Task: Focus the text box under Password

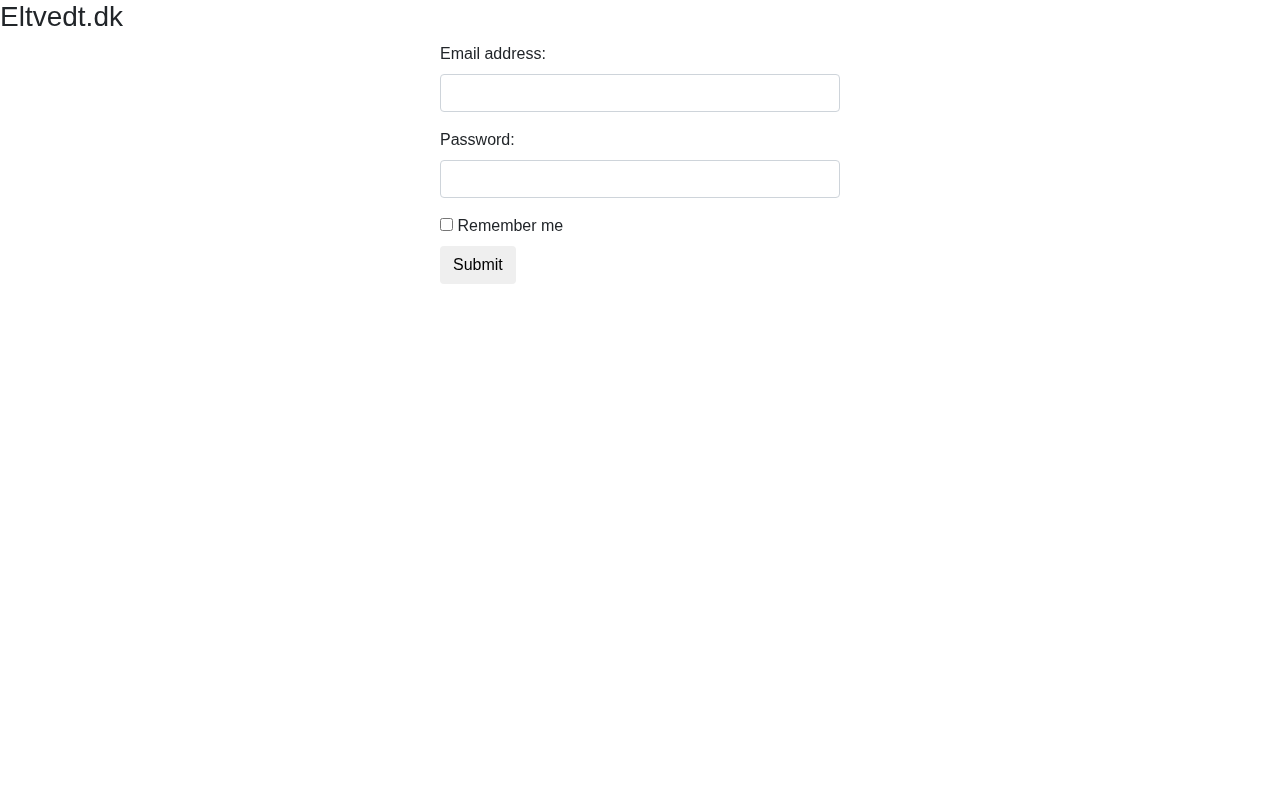Action: click(639, 179)
